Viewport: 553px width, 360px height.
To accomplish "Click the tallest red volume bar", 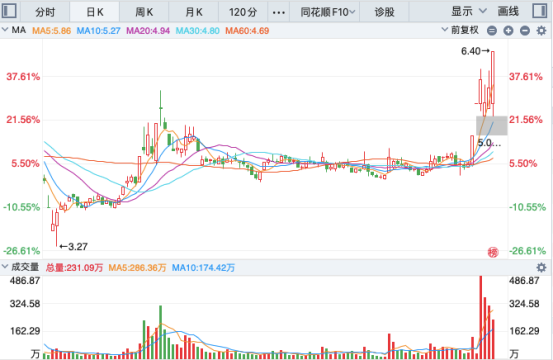I will pos(480,317).
